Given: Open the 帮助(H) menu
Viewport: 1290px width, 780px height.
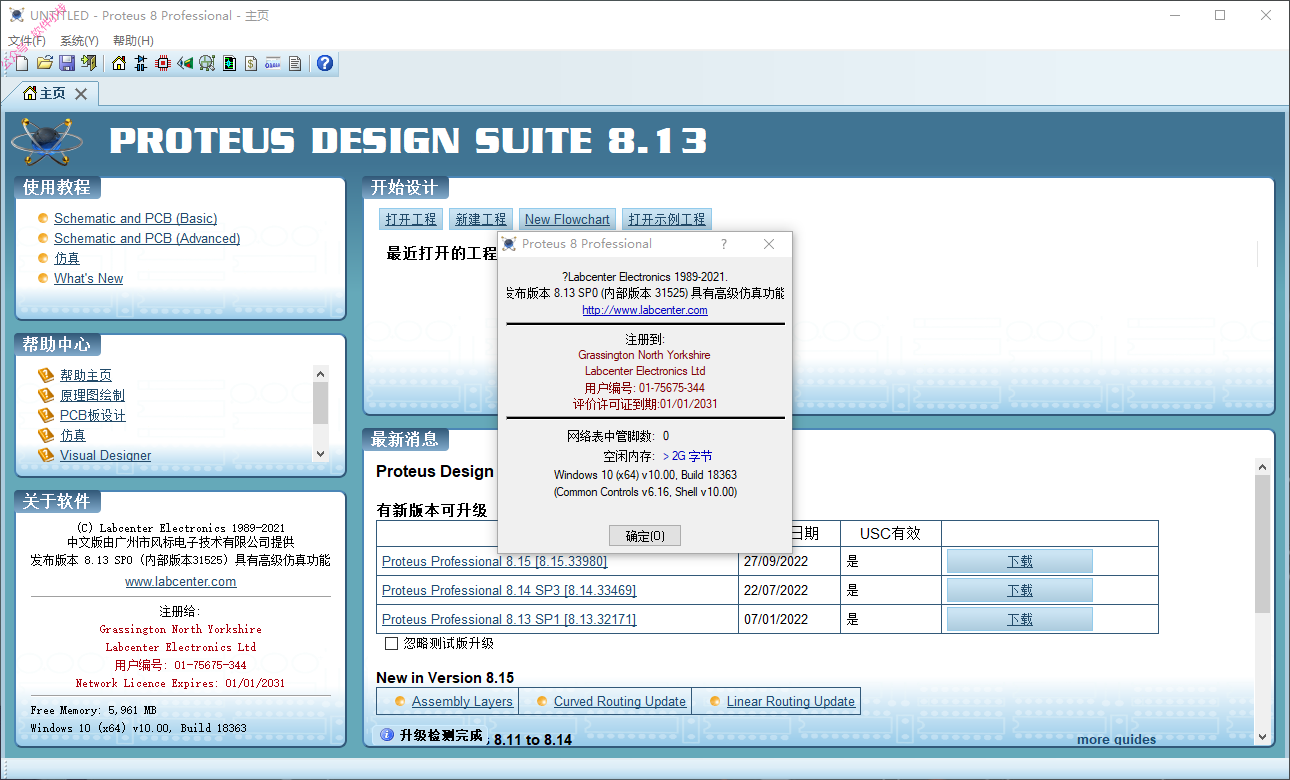Looking at the screenshot, I should click(133, 41).
